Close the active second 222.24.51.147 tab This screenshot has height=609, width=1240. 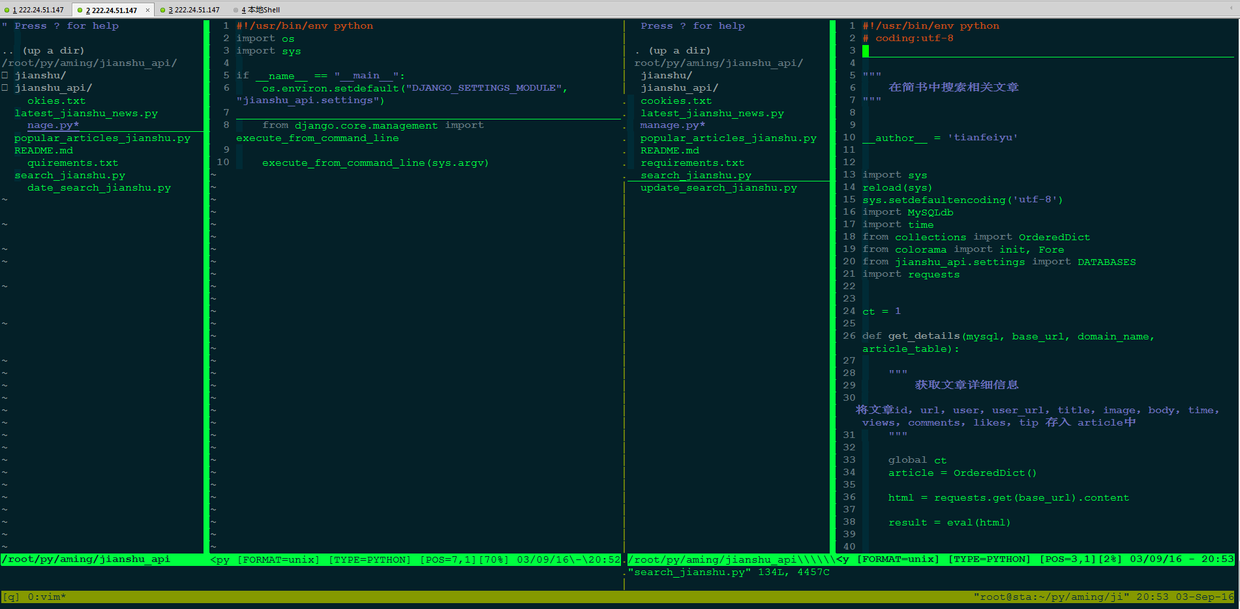click(x=149, y=10)
